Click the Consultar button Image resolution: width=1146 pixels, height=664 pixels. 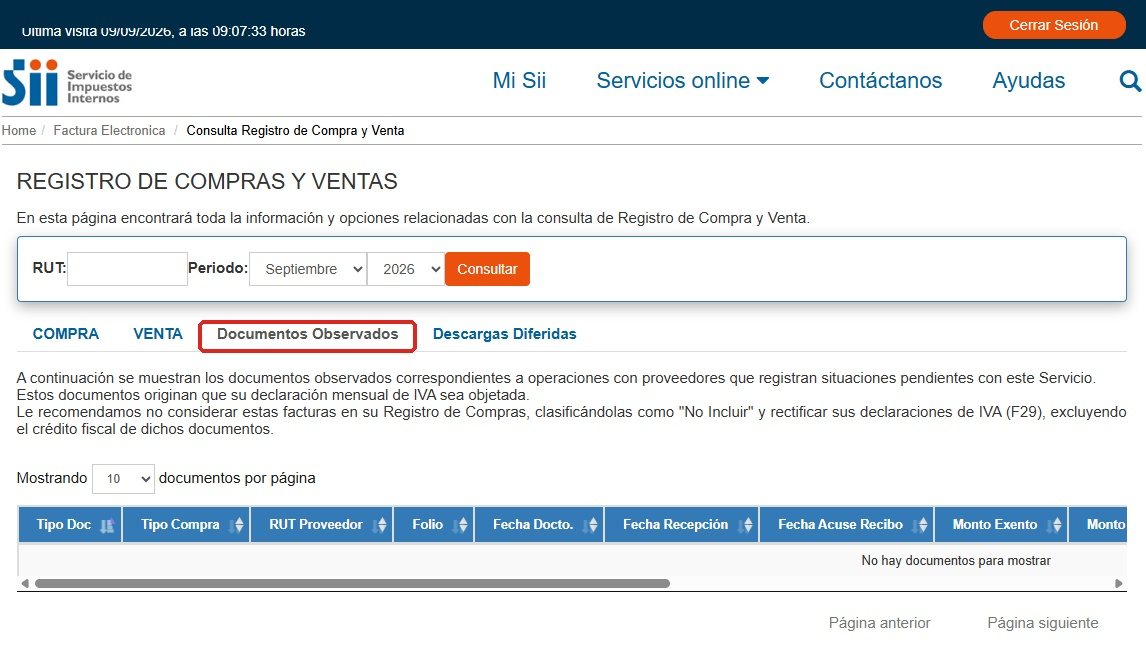point(487,269)
